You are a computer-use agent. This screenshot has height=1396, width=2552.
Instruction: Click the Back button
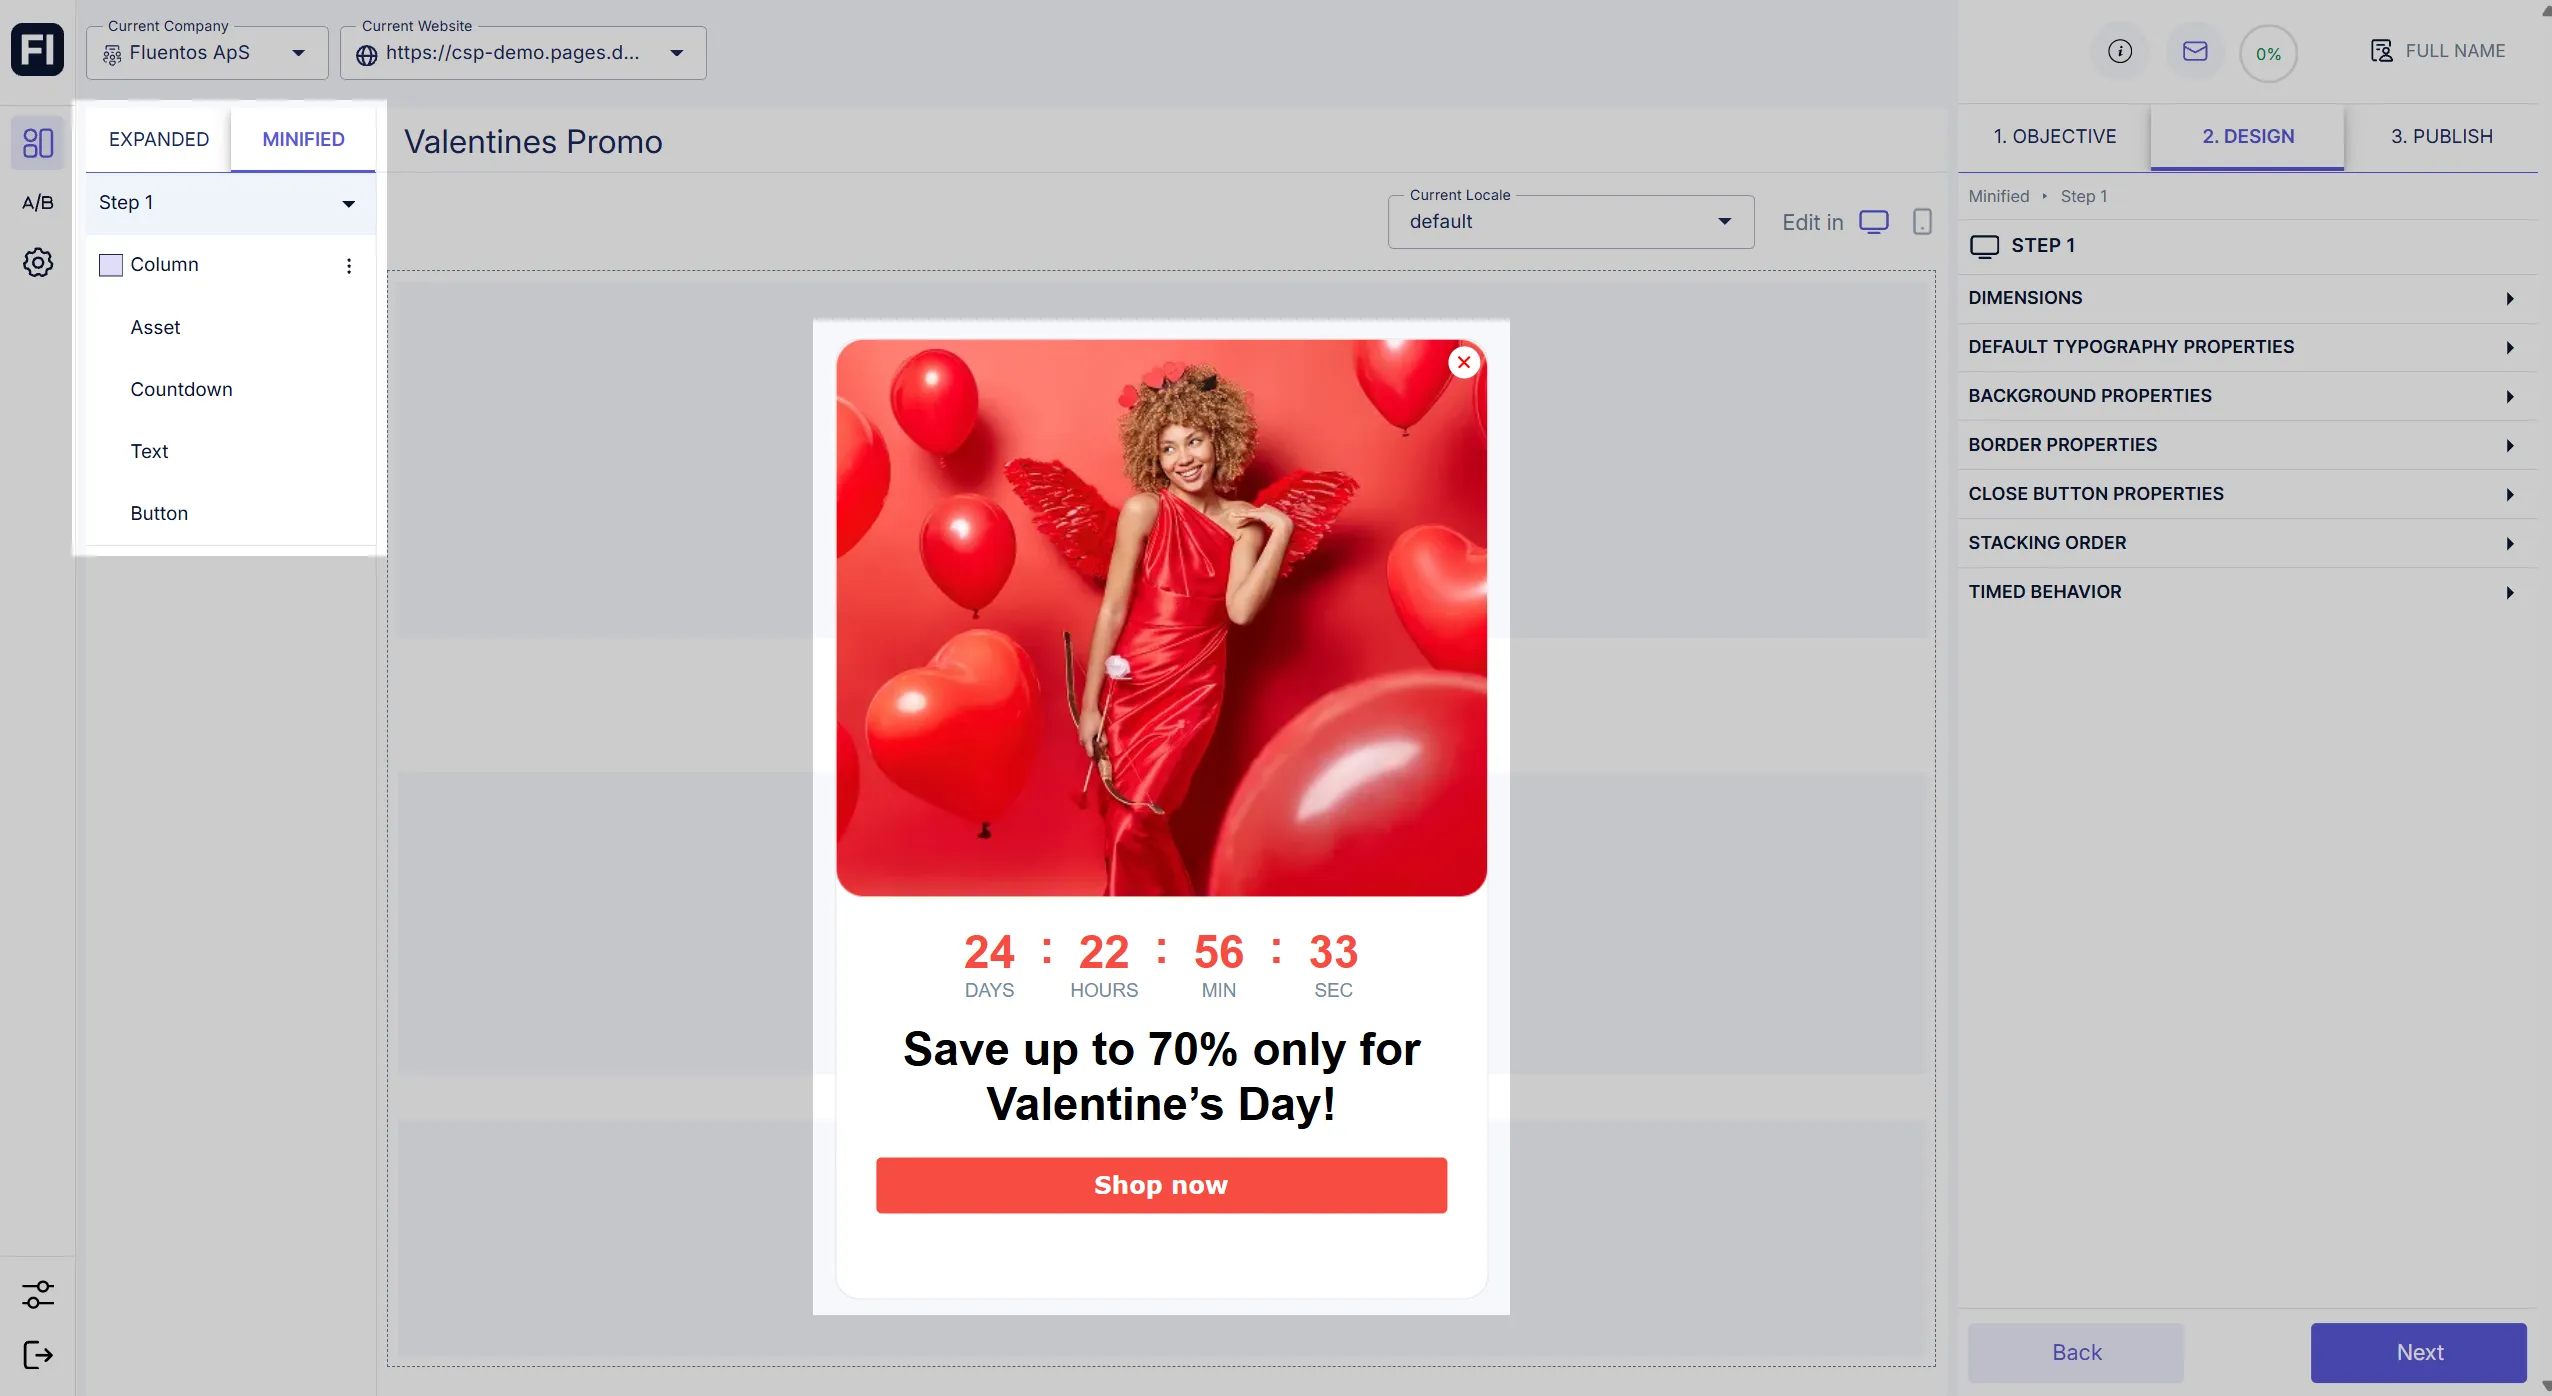(x=2076, y=1352)
